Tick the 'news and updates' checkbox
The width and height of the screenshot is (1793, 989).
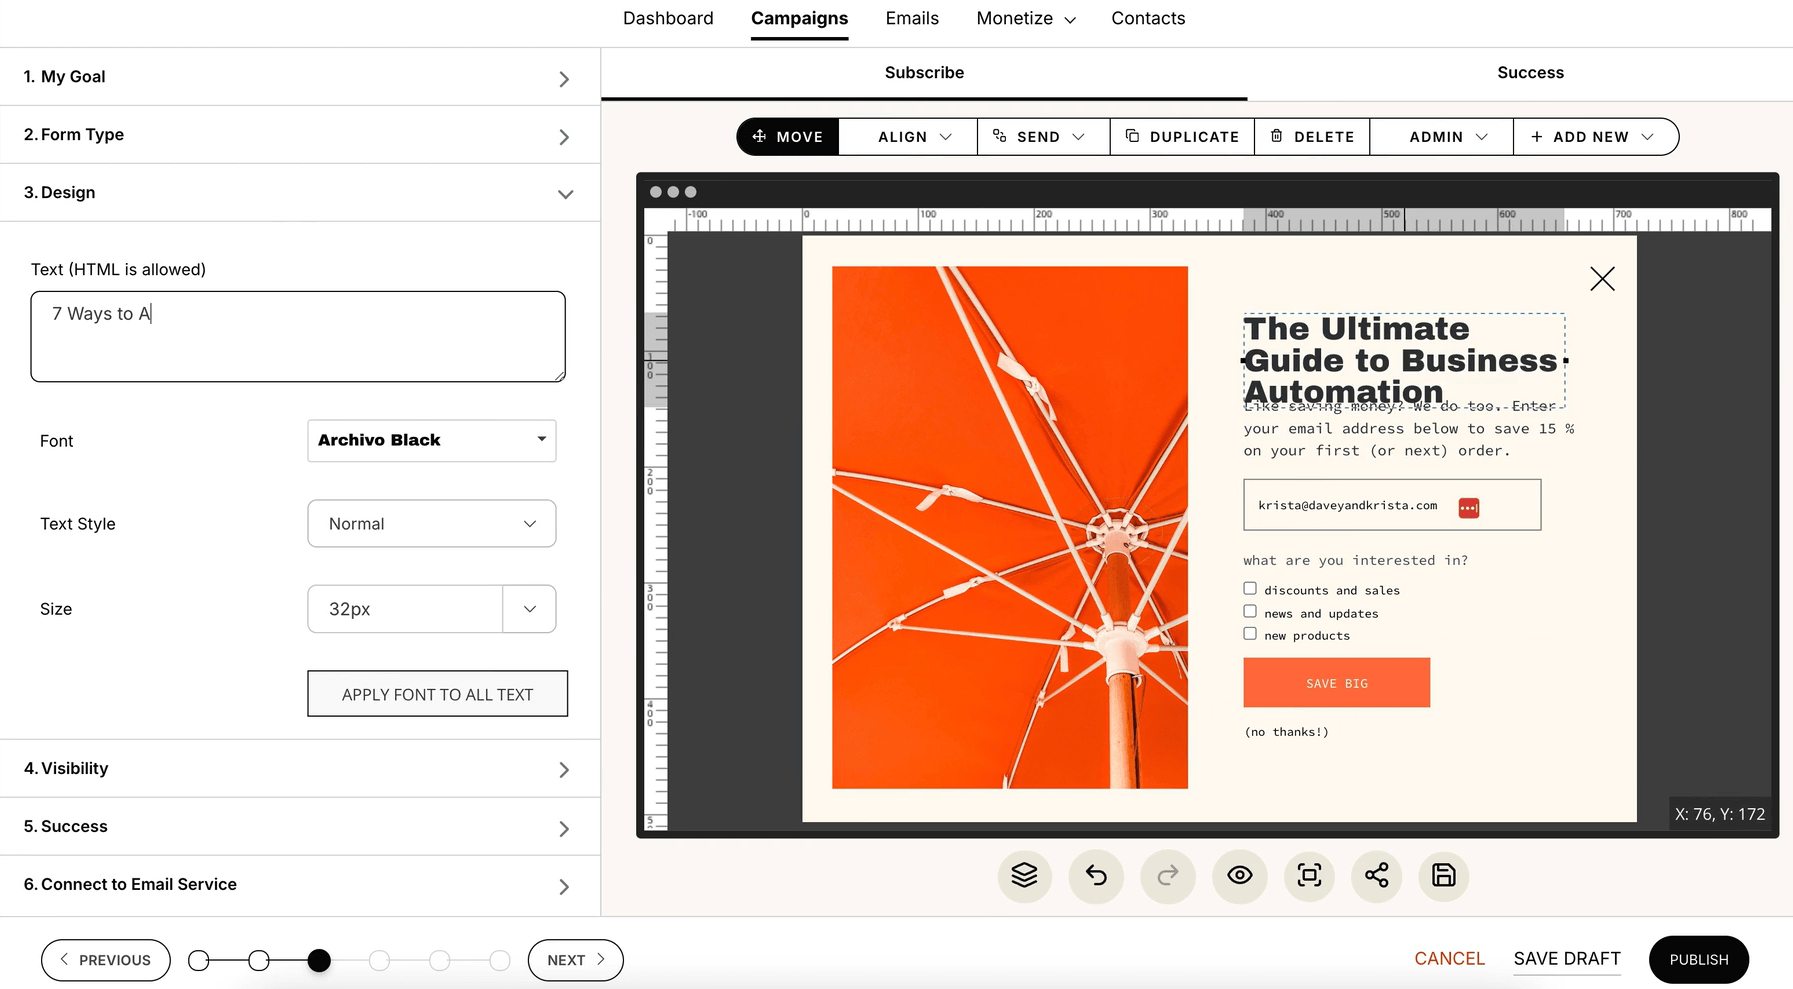[1250, 611]
